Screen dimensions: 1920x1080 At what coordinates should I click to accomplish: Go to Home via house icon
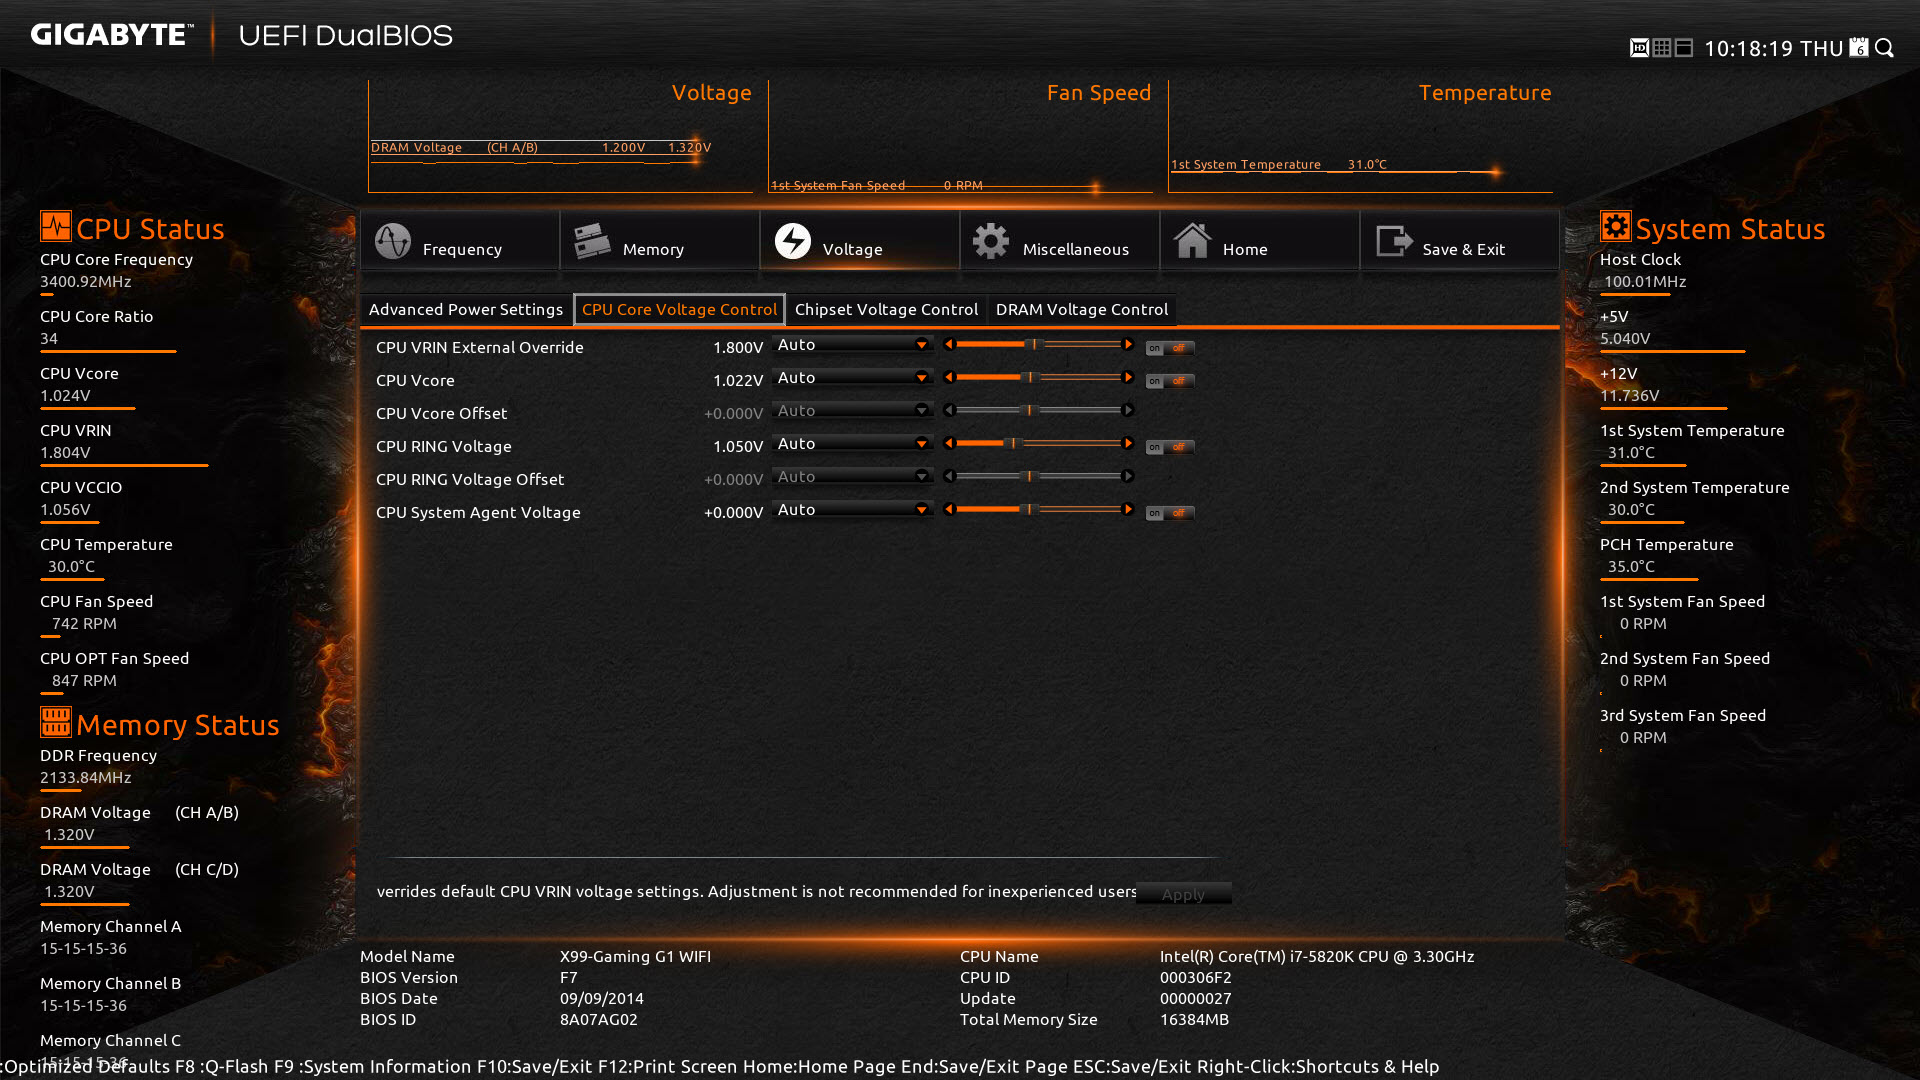tap(1192, 241)
